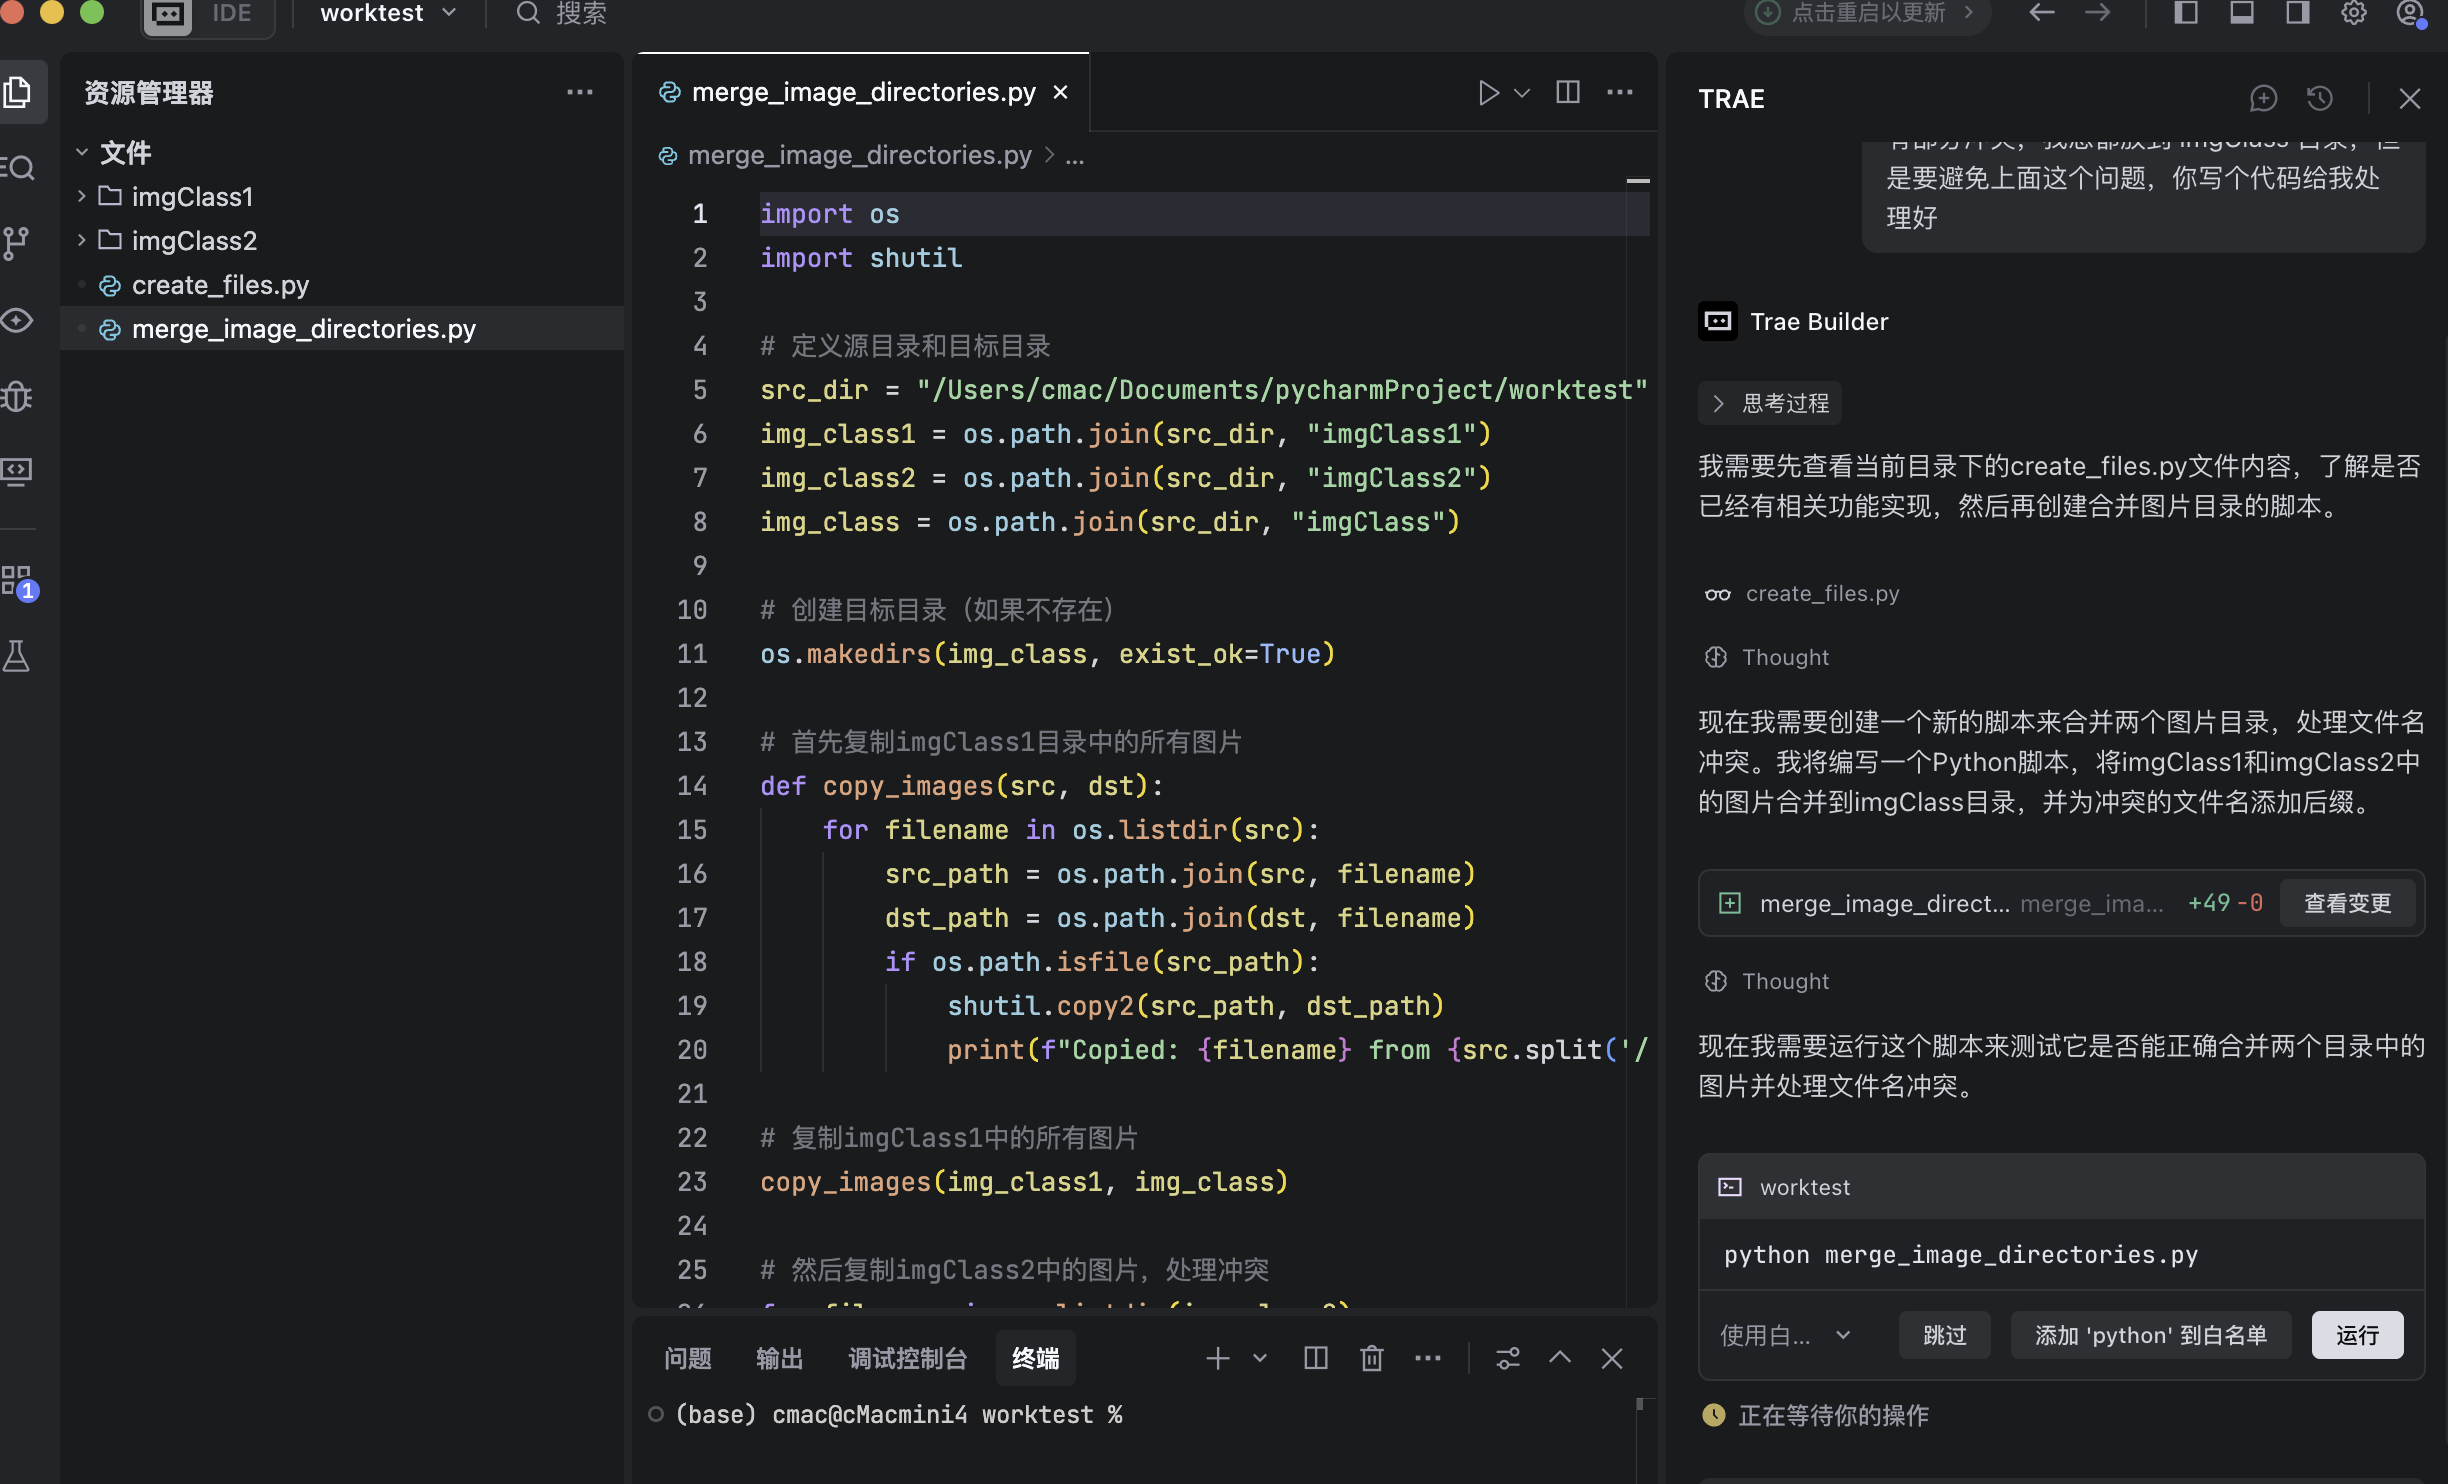This screenshot has height=1484, width=2448.
Task: Expand the 思考过程 thinking section
Action: [x=1770, y=403]
